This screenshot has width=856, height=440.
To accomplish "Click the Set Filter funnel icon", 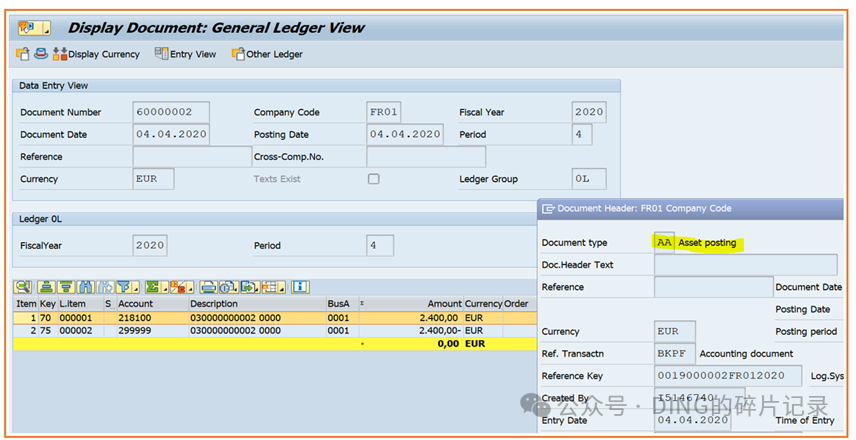I will pos(127,287).
